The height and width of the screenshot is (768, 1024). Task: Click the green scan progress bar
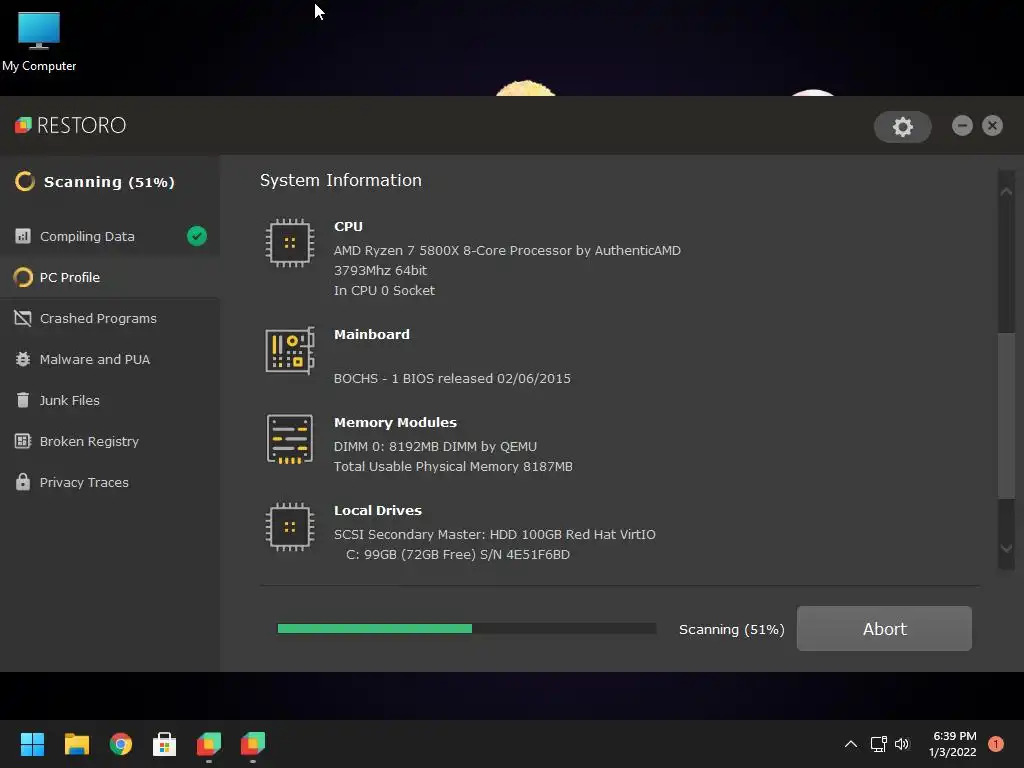coord(375,628)
